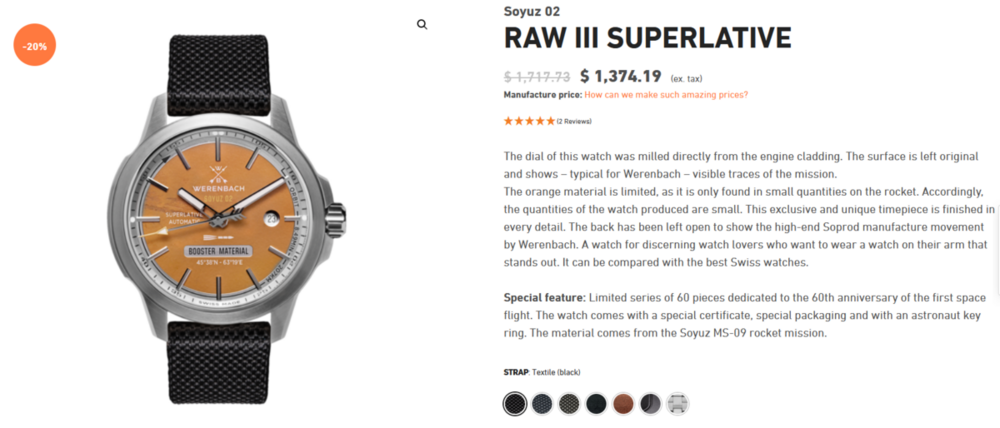Click the orange -20% discount badge

click(x=37, y=45)
